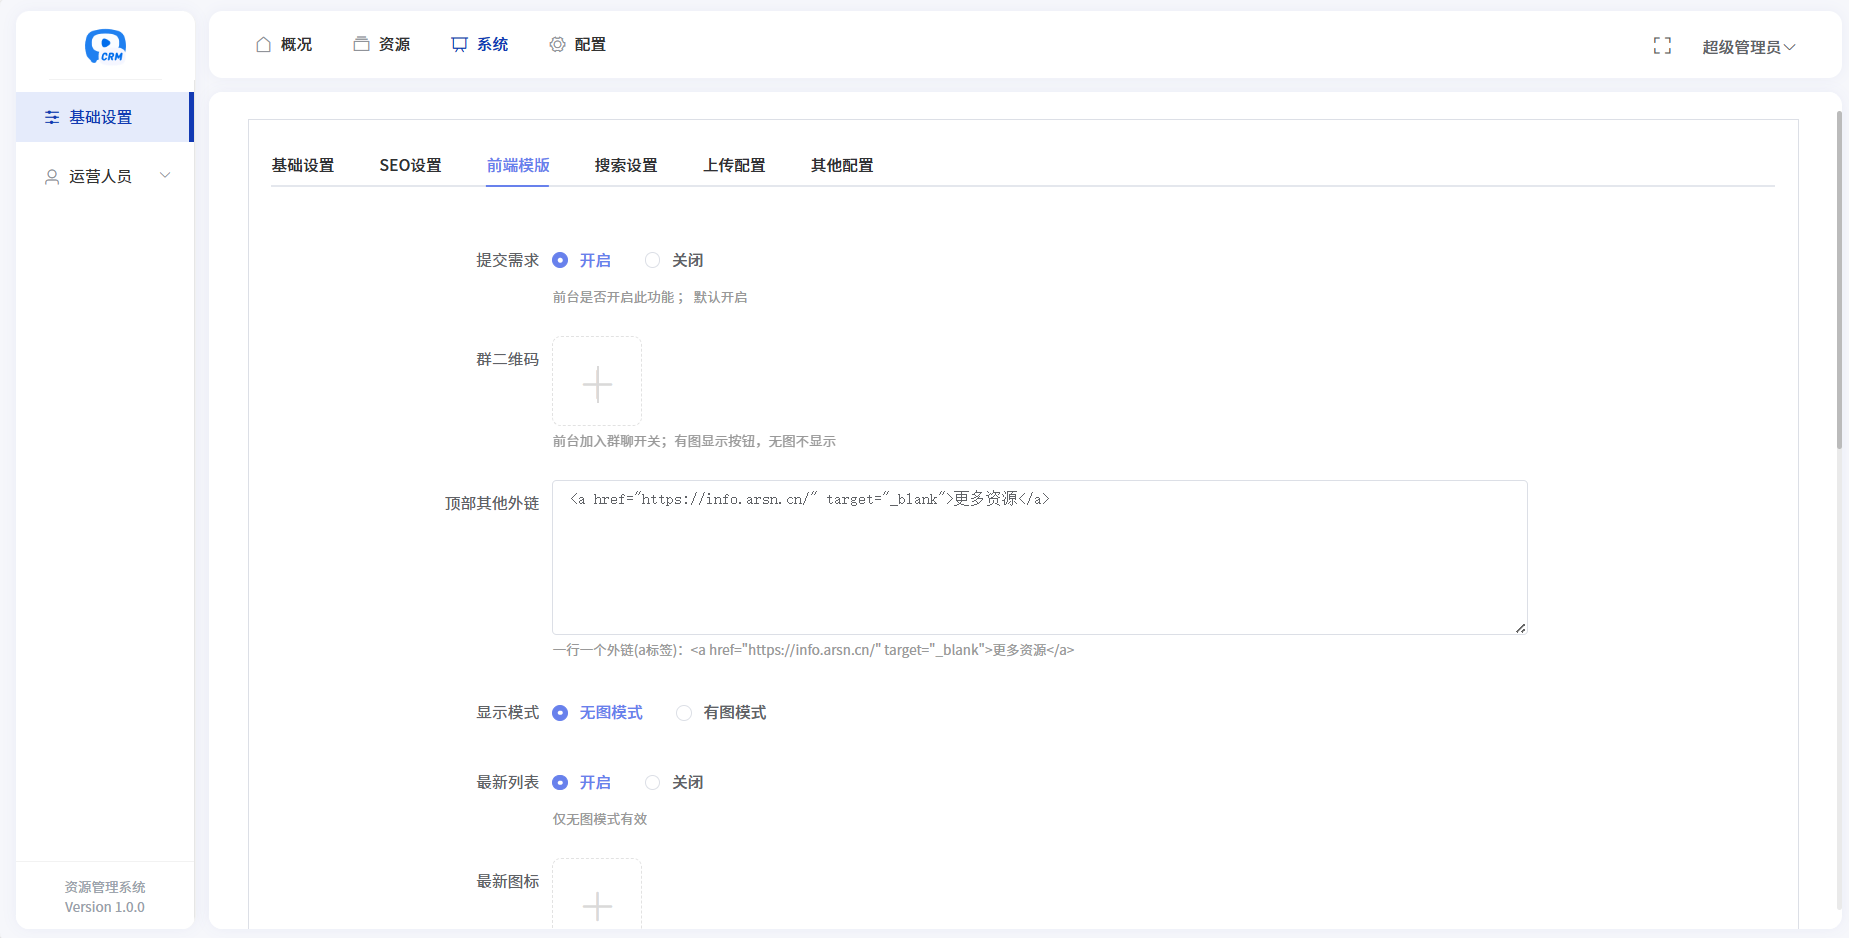This screenshot has width=1849, height=938.
Task: Switch to the 基础设置 tab
Action: [303, 165]
